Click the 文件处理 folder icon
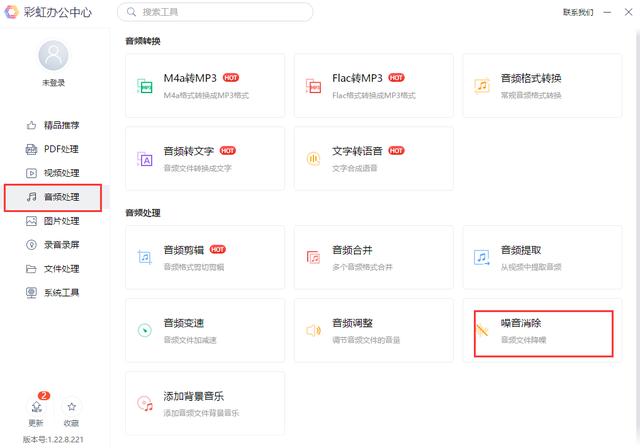Viewport: 640px width, 448px height. pyautogui.click(x=31, y=269)
